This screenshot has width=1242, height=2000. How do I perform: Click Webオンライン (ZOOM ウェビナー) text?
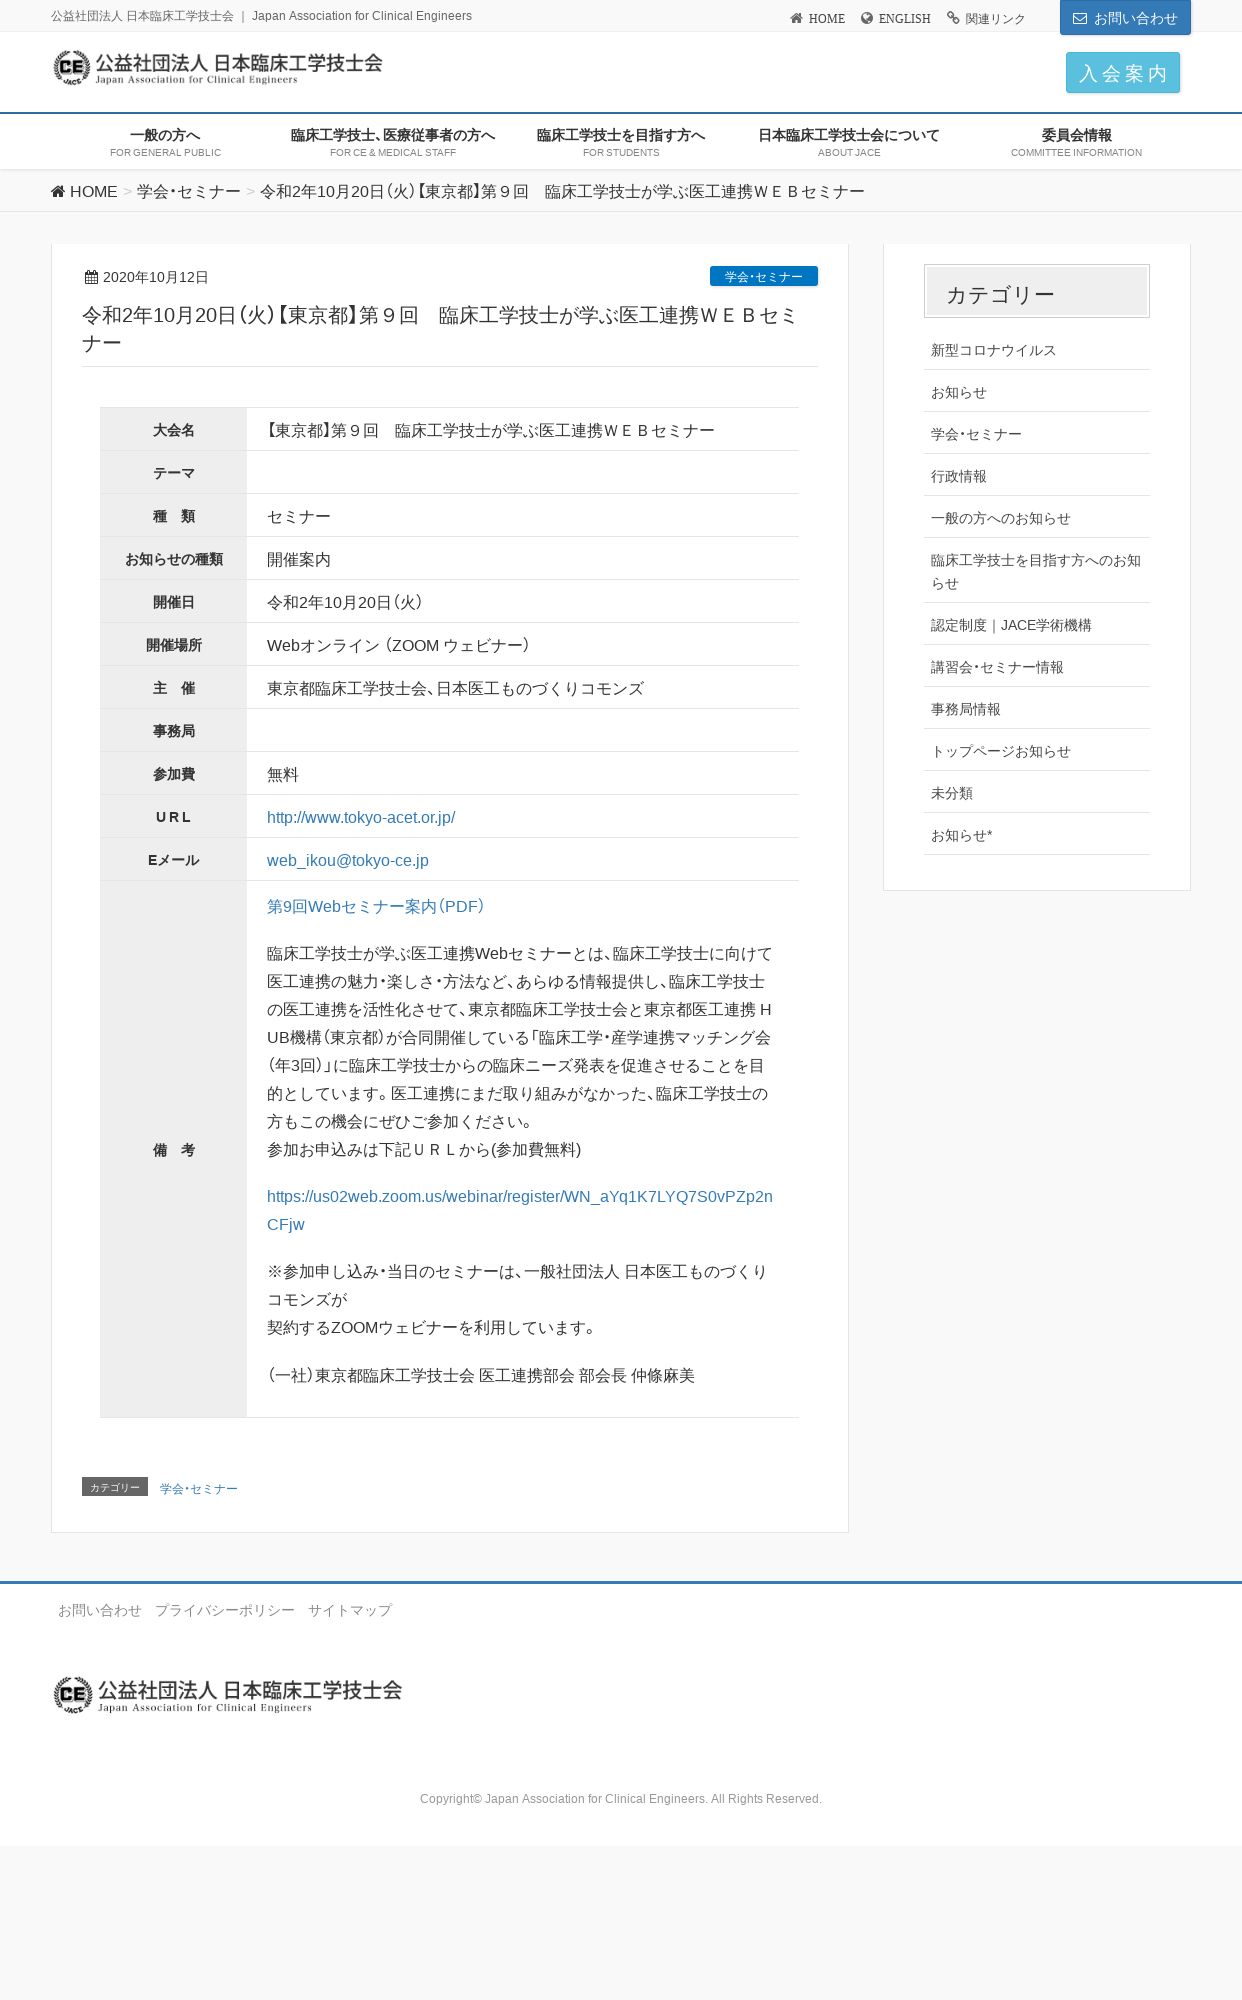(x=398, y=645)
